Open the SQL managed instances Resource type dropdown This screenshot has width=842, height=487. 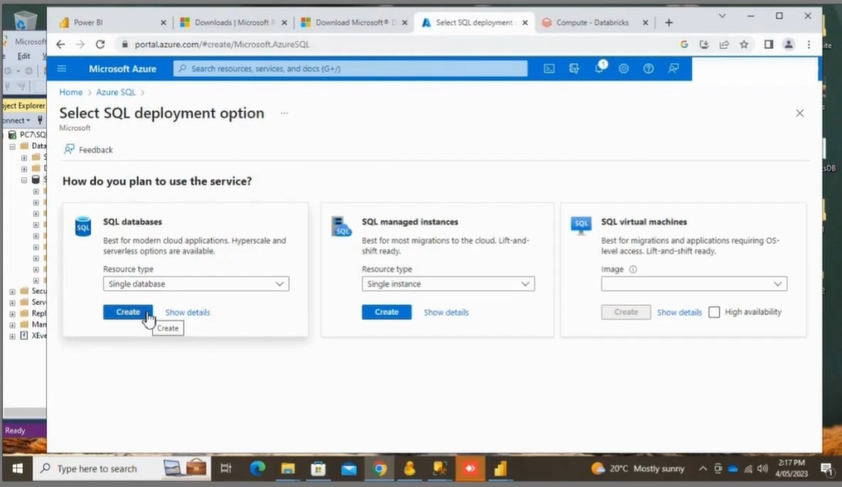click(x=448, y=284)
